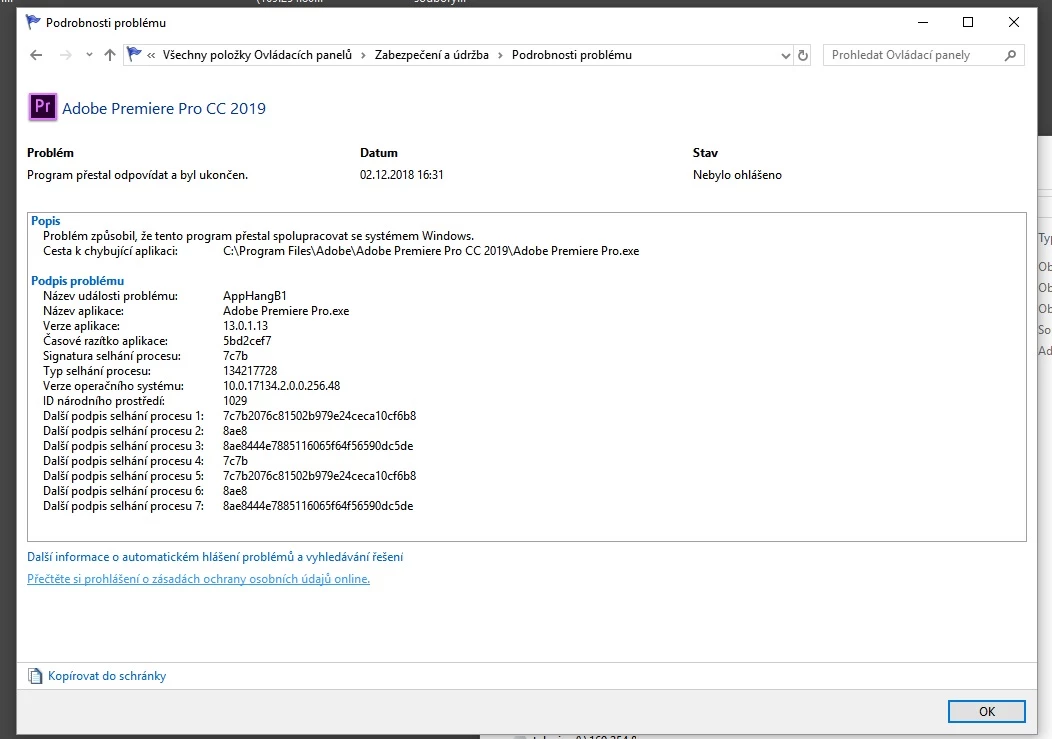Click Program přestal odpovídat a byl ukončen
Screen dimensions: 1052x739
pyautogui.click(x=138, y=175)
